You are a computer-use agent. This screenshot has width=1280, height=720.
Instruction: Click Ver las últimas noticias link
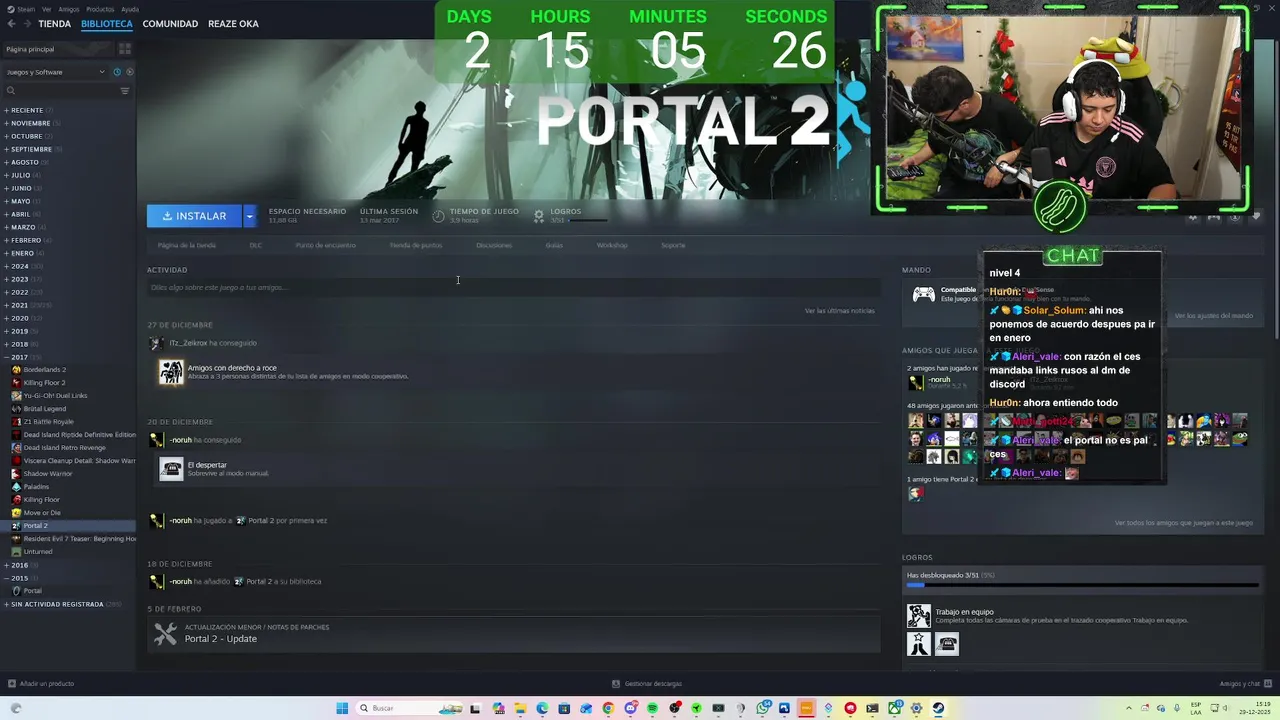(840, 311)
